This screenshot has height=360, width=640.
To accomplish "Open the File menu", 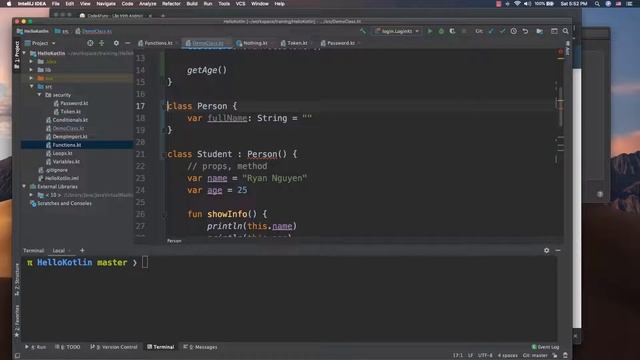I will pyautogui.click(x=56, y=4).
